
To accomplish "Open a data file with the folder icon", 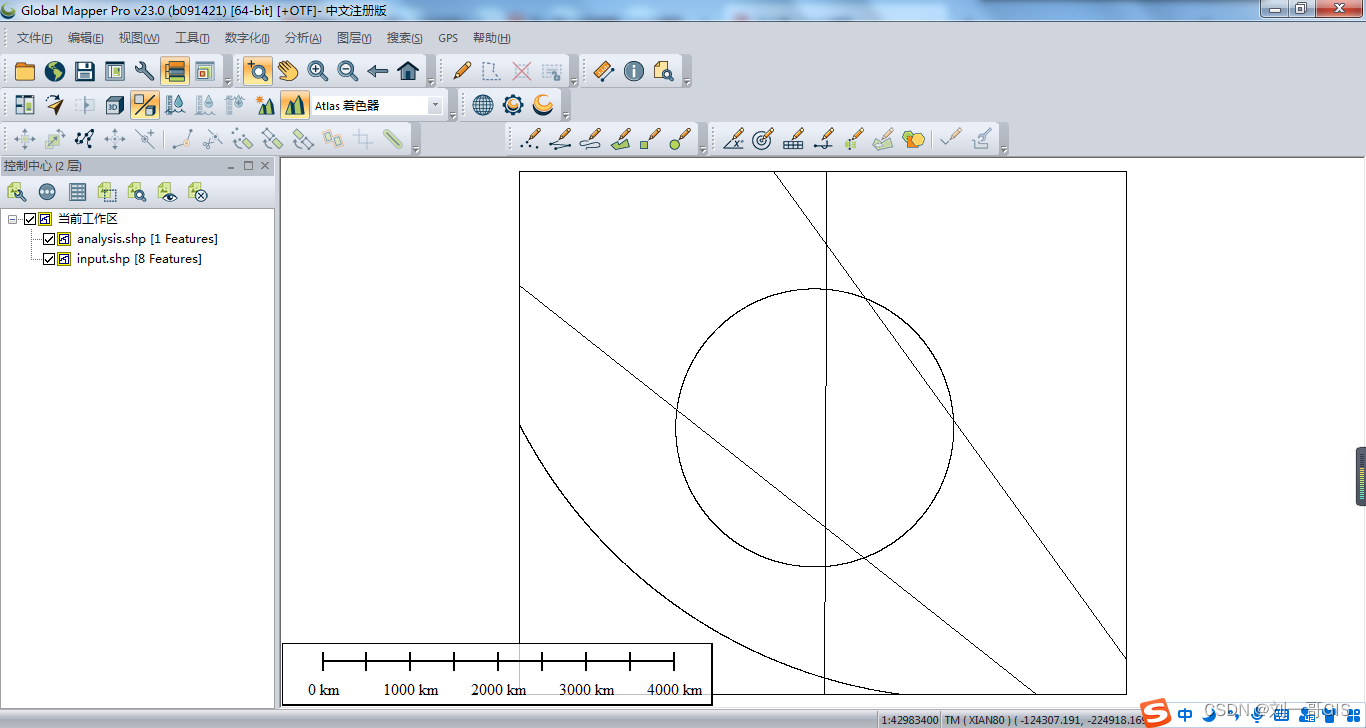I will coord(24,71).
